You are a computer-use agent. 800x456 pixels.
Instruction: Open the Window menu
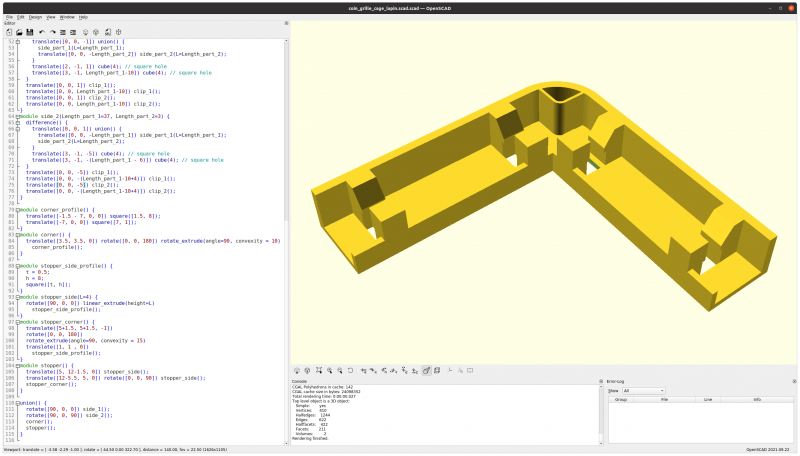point(67,17)
